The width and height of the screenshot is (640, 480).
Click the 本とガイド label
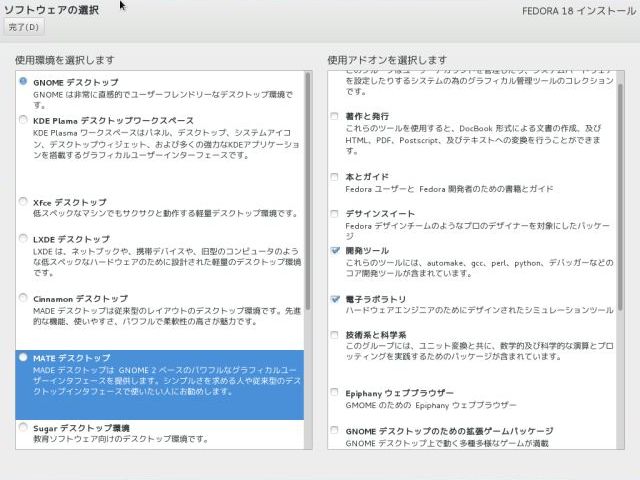pos(367,177)
